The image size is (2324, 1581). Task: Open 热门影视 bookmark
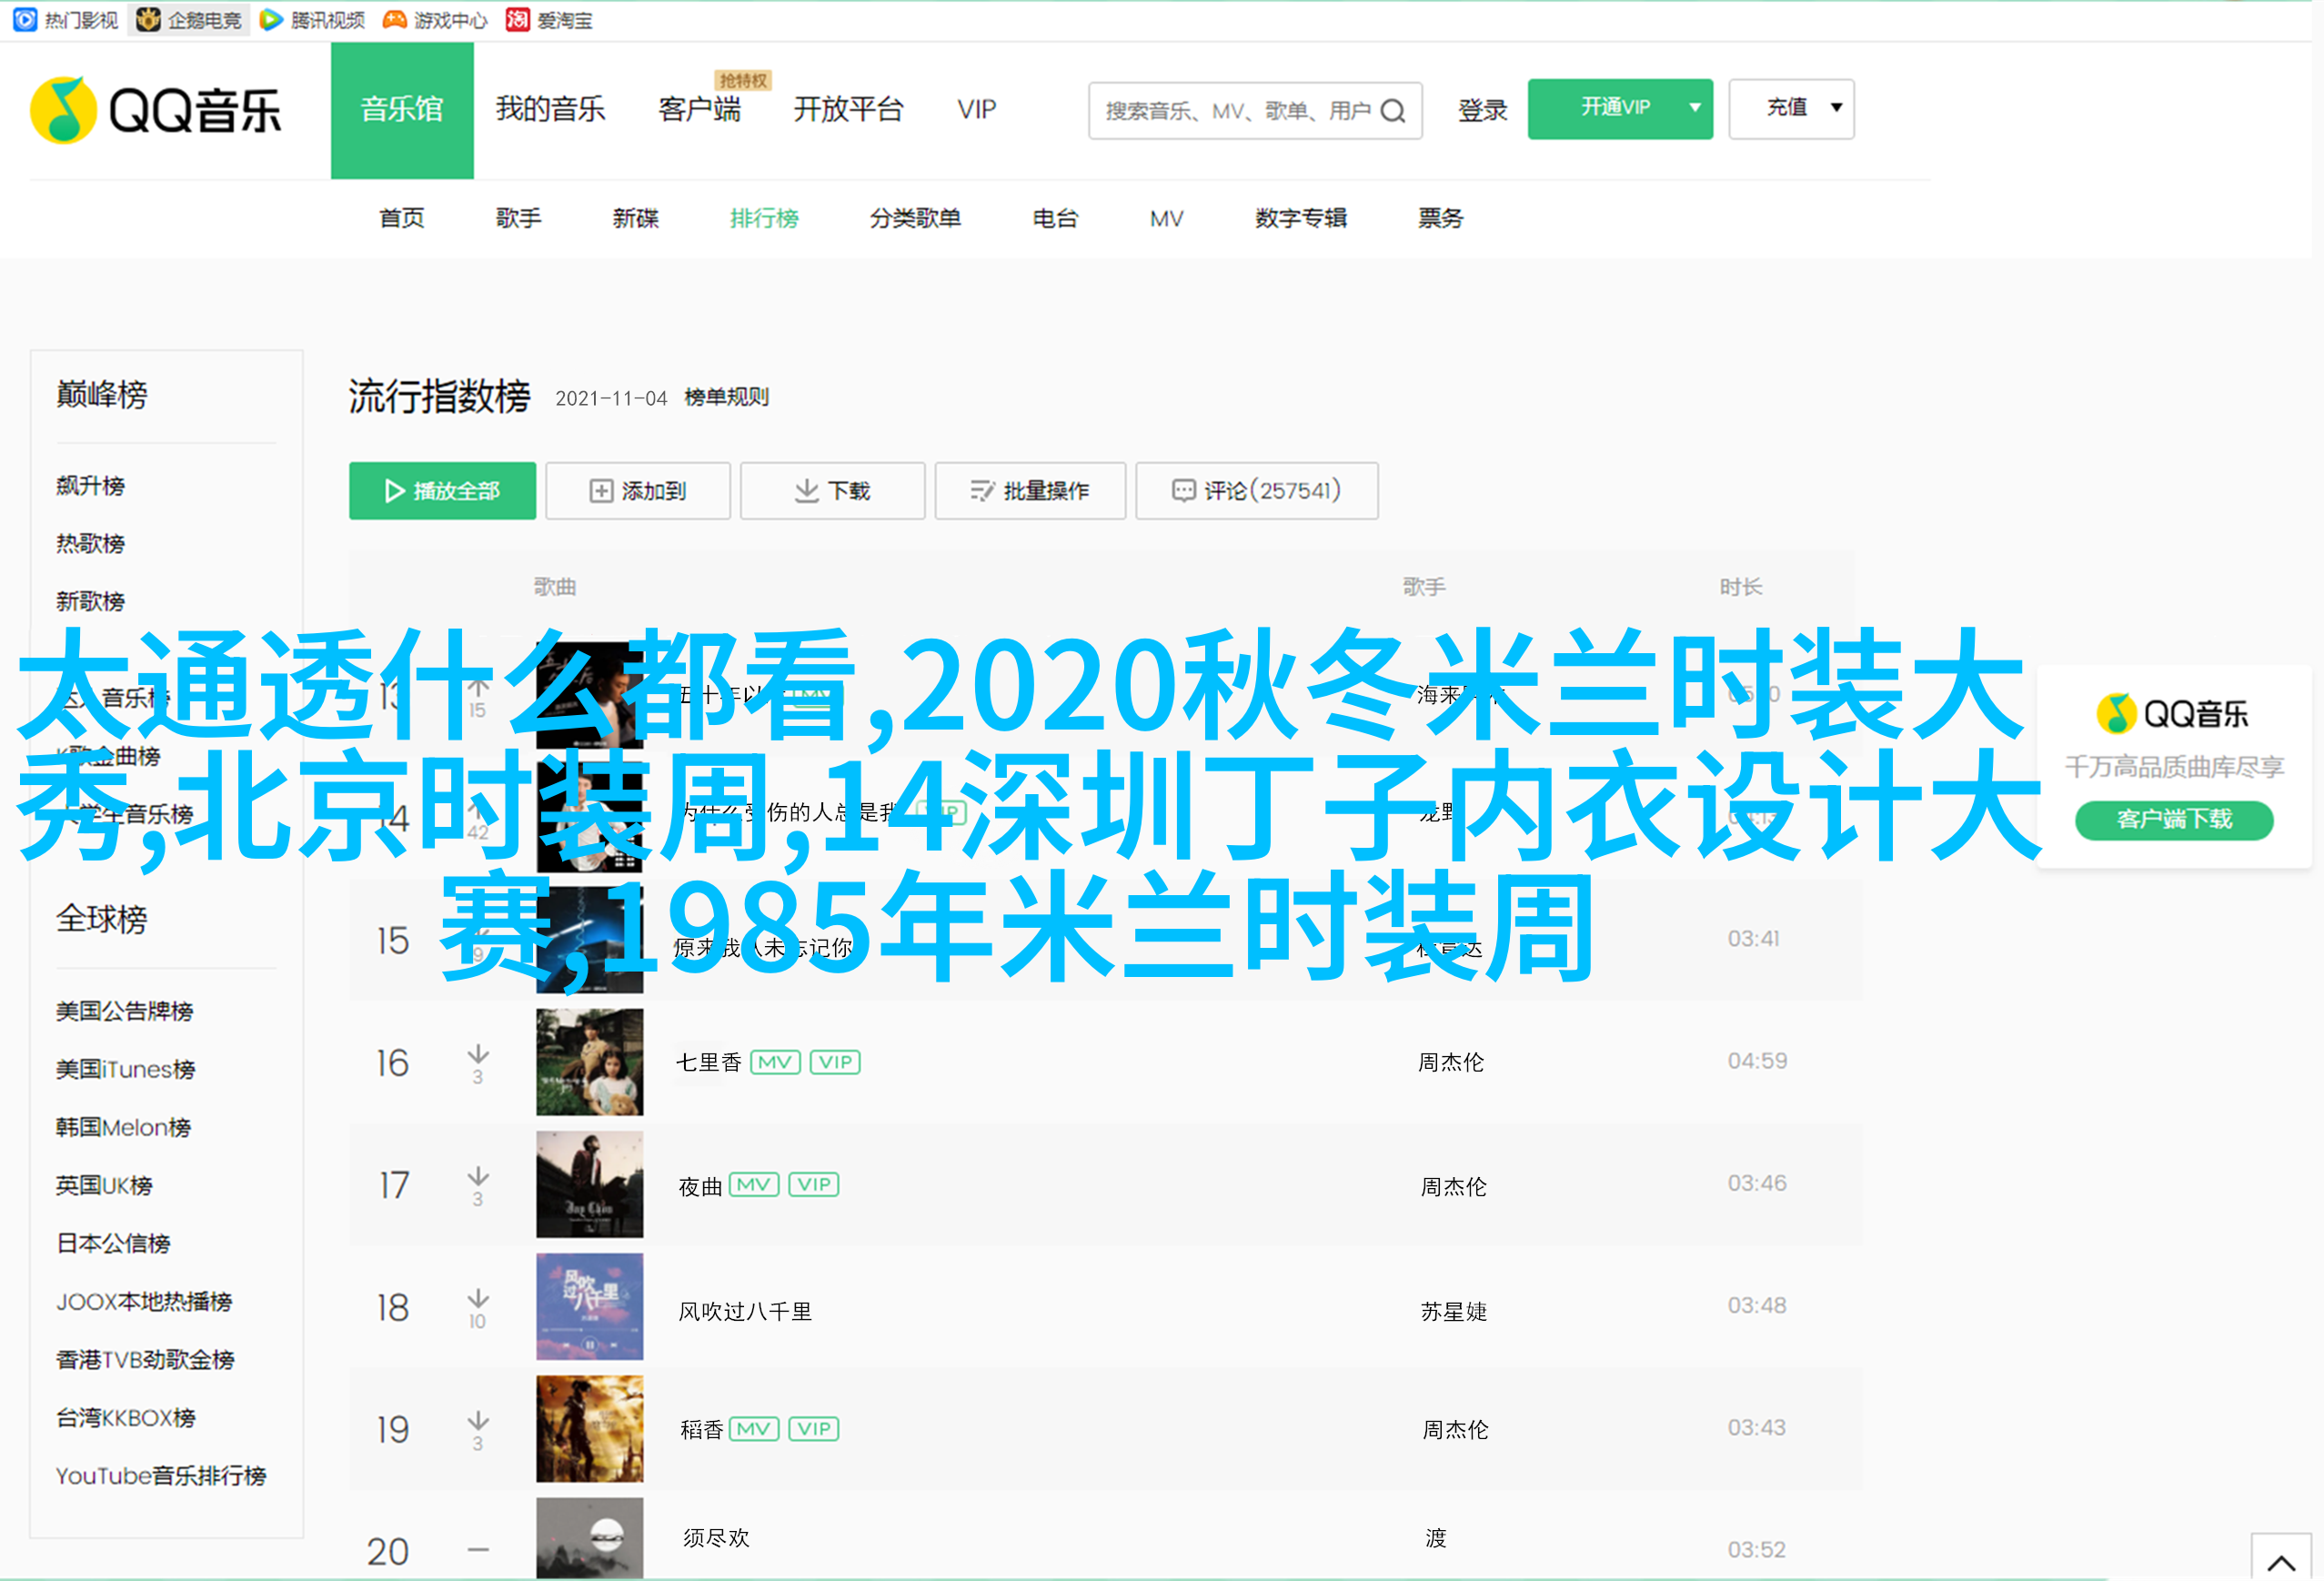(66, 20)
